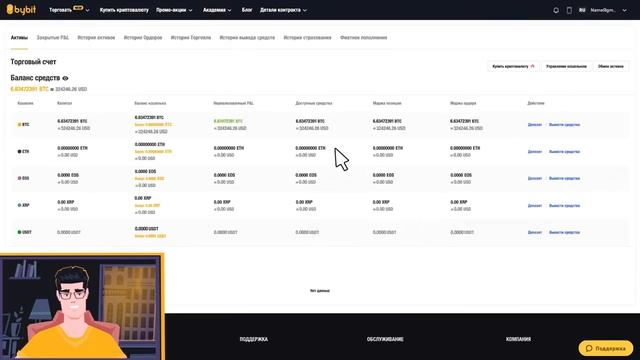
Task: Click the Нет данных message
Action: click(x=320, y=291)
